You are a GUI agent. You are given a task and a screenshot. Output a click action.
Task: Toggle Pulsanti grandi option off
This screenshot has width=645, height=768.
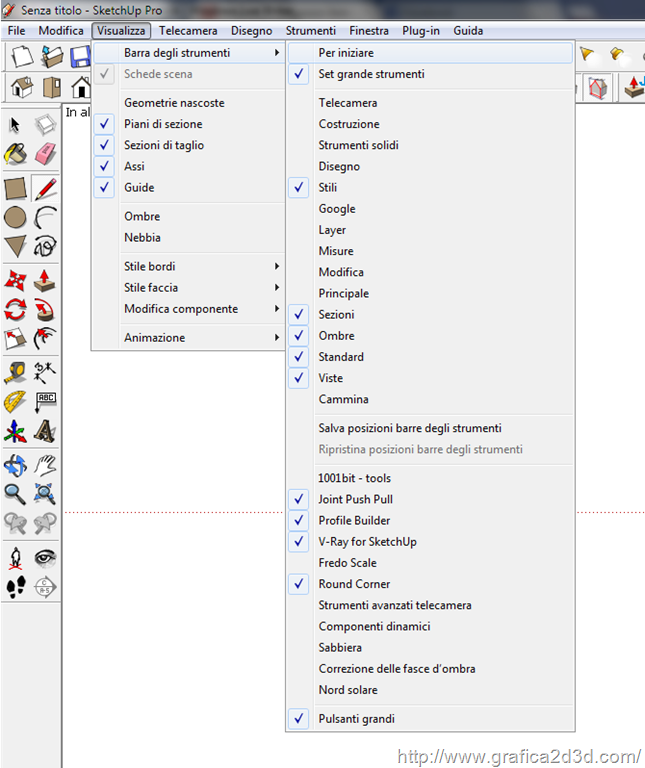(x=299, y=719)
